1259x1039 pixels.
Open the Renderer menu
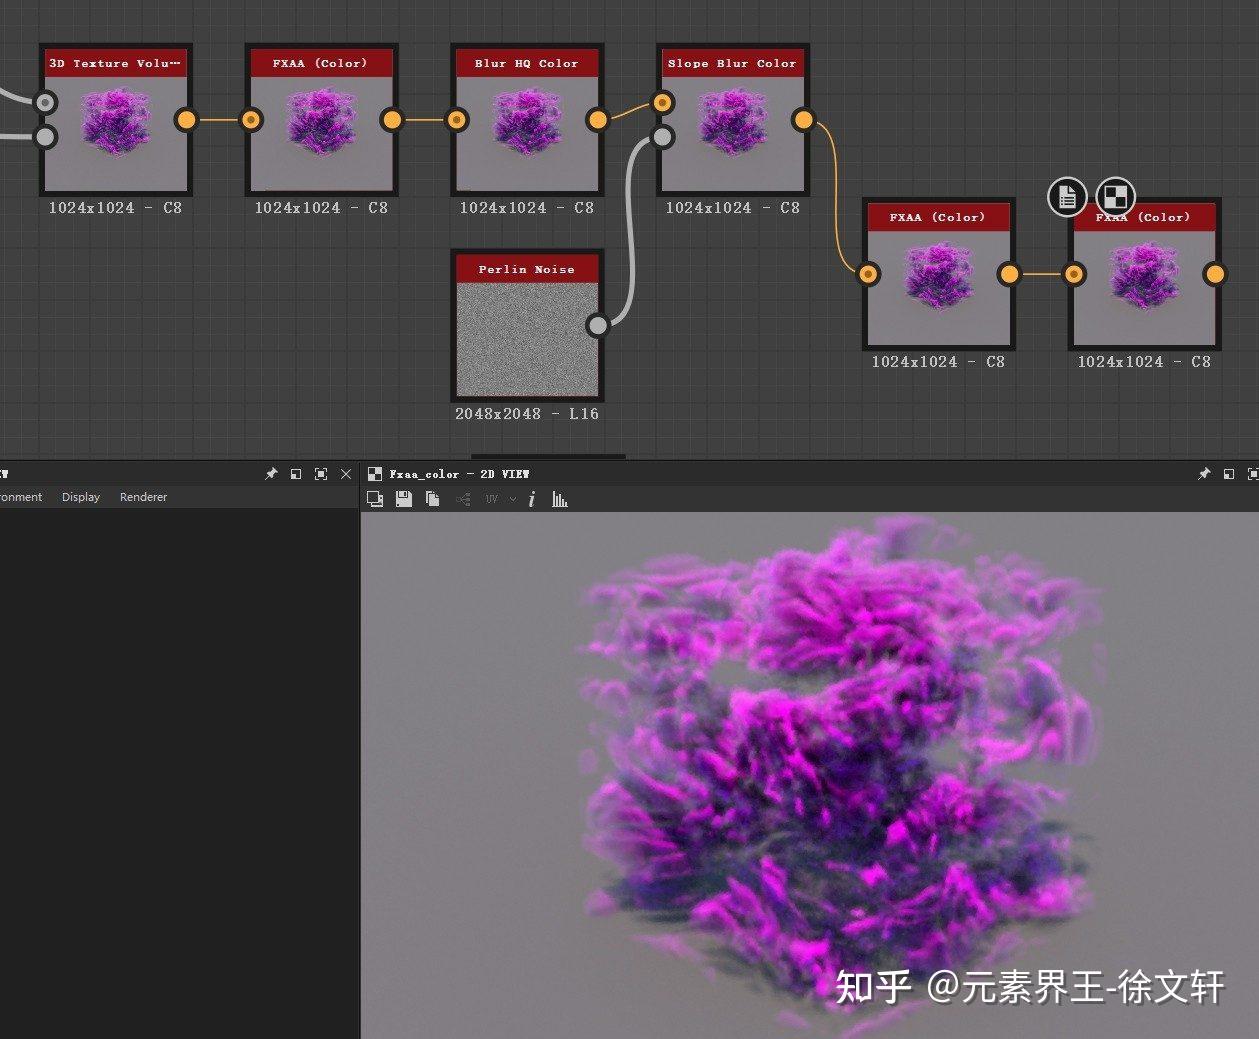(x=142, y=496)
